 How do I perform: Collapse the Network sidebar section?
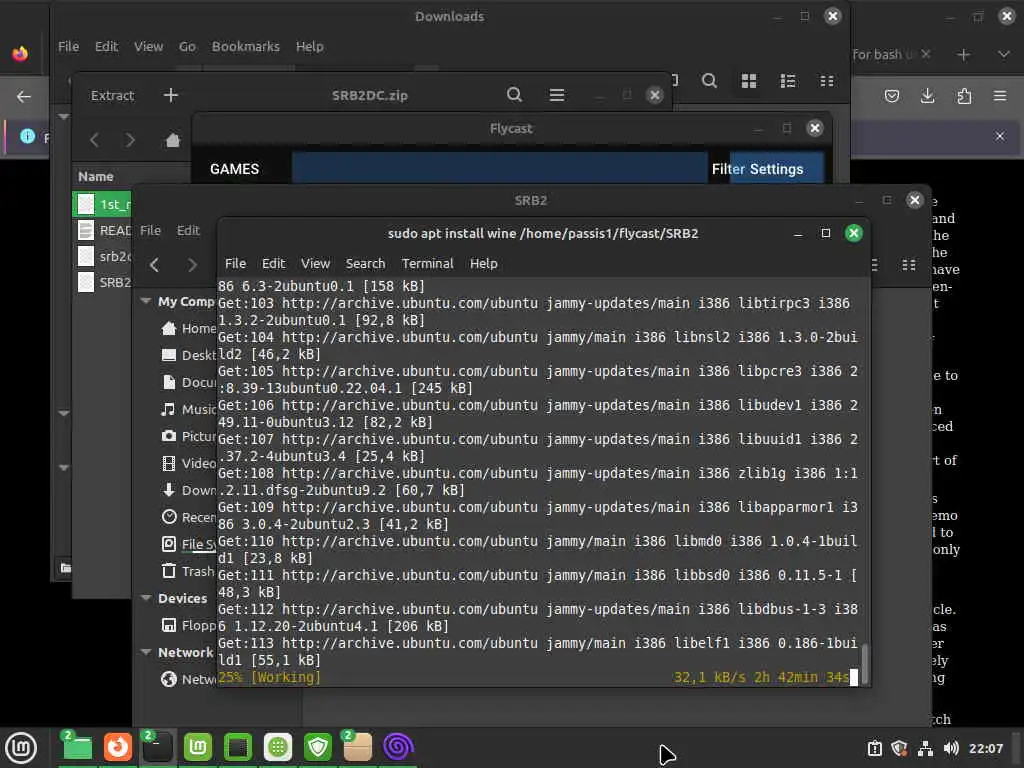[146, 652]
